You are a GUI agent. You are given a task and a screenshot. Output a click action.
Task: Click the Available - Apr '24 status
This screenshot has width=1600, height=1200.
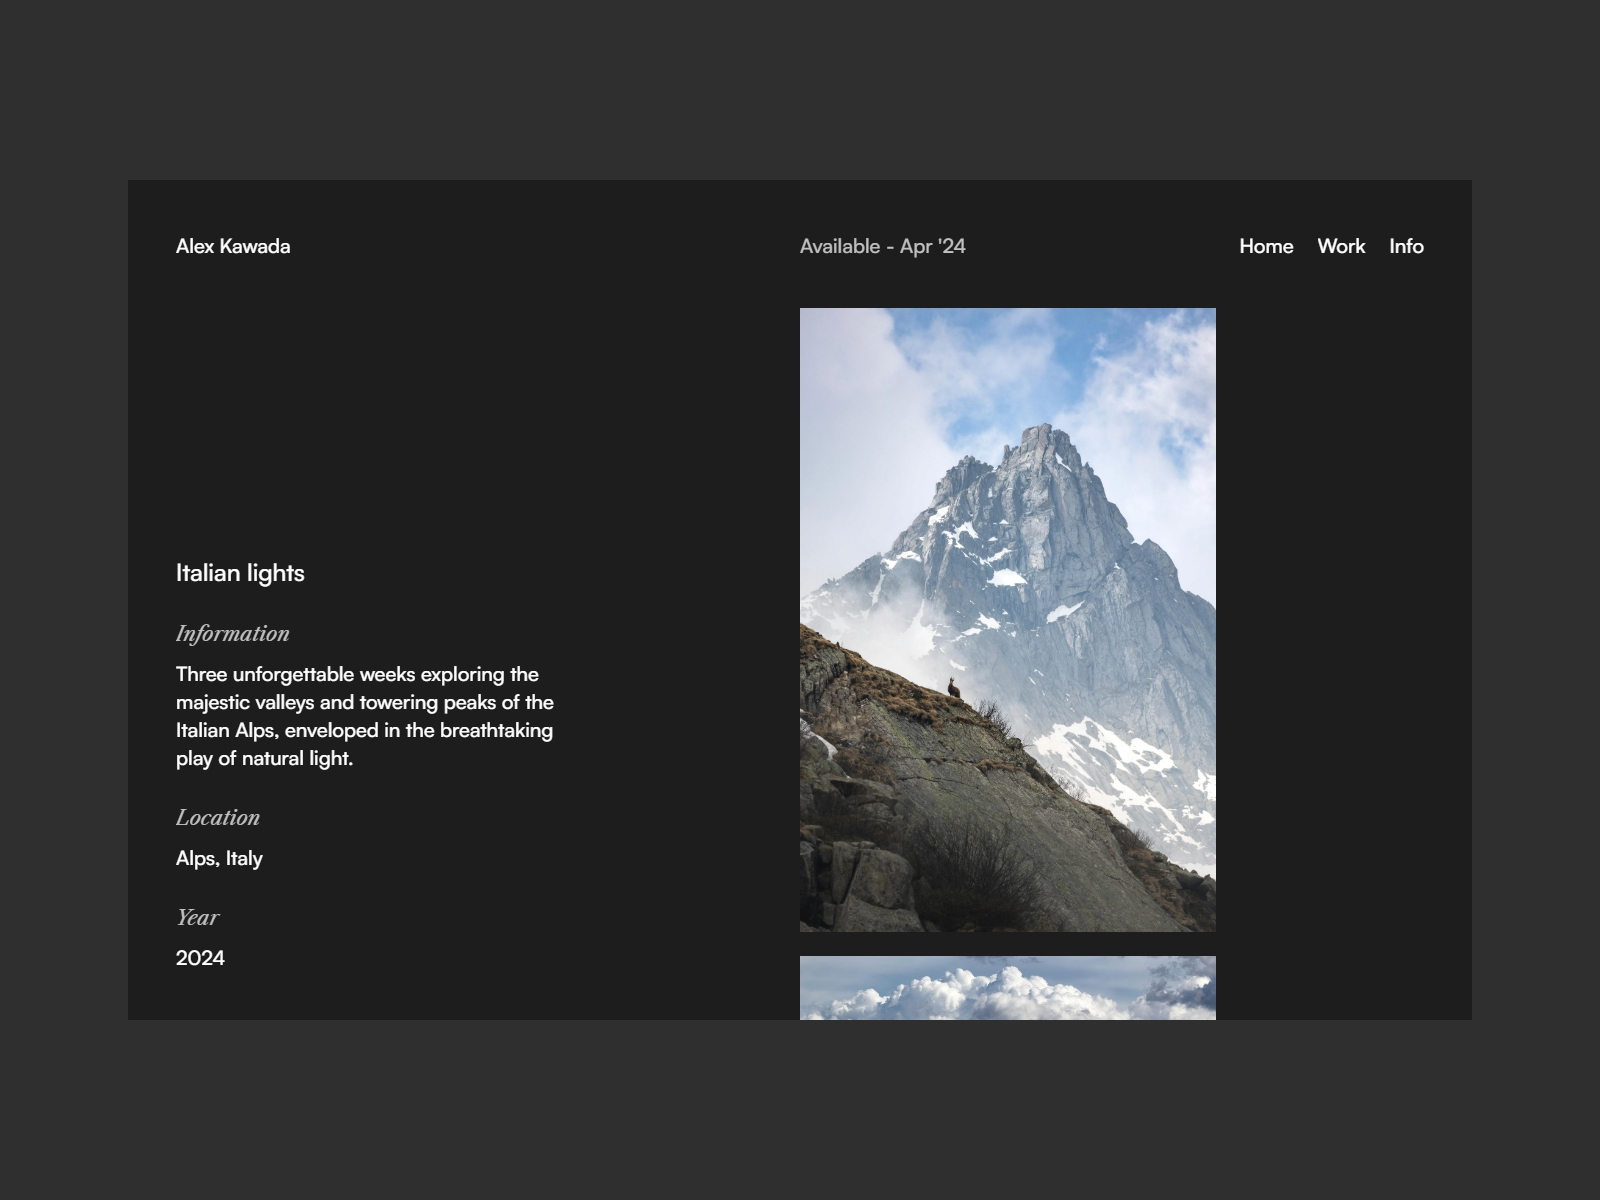pos(883,246)
